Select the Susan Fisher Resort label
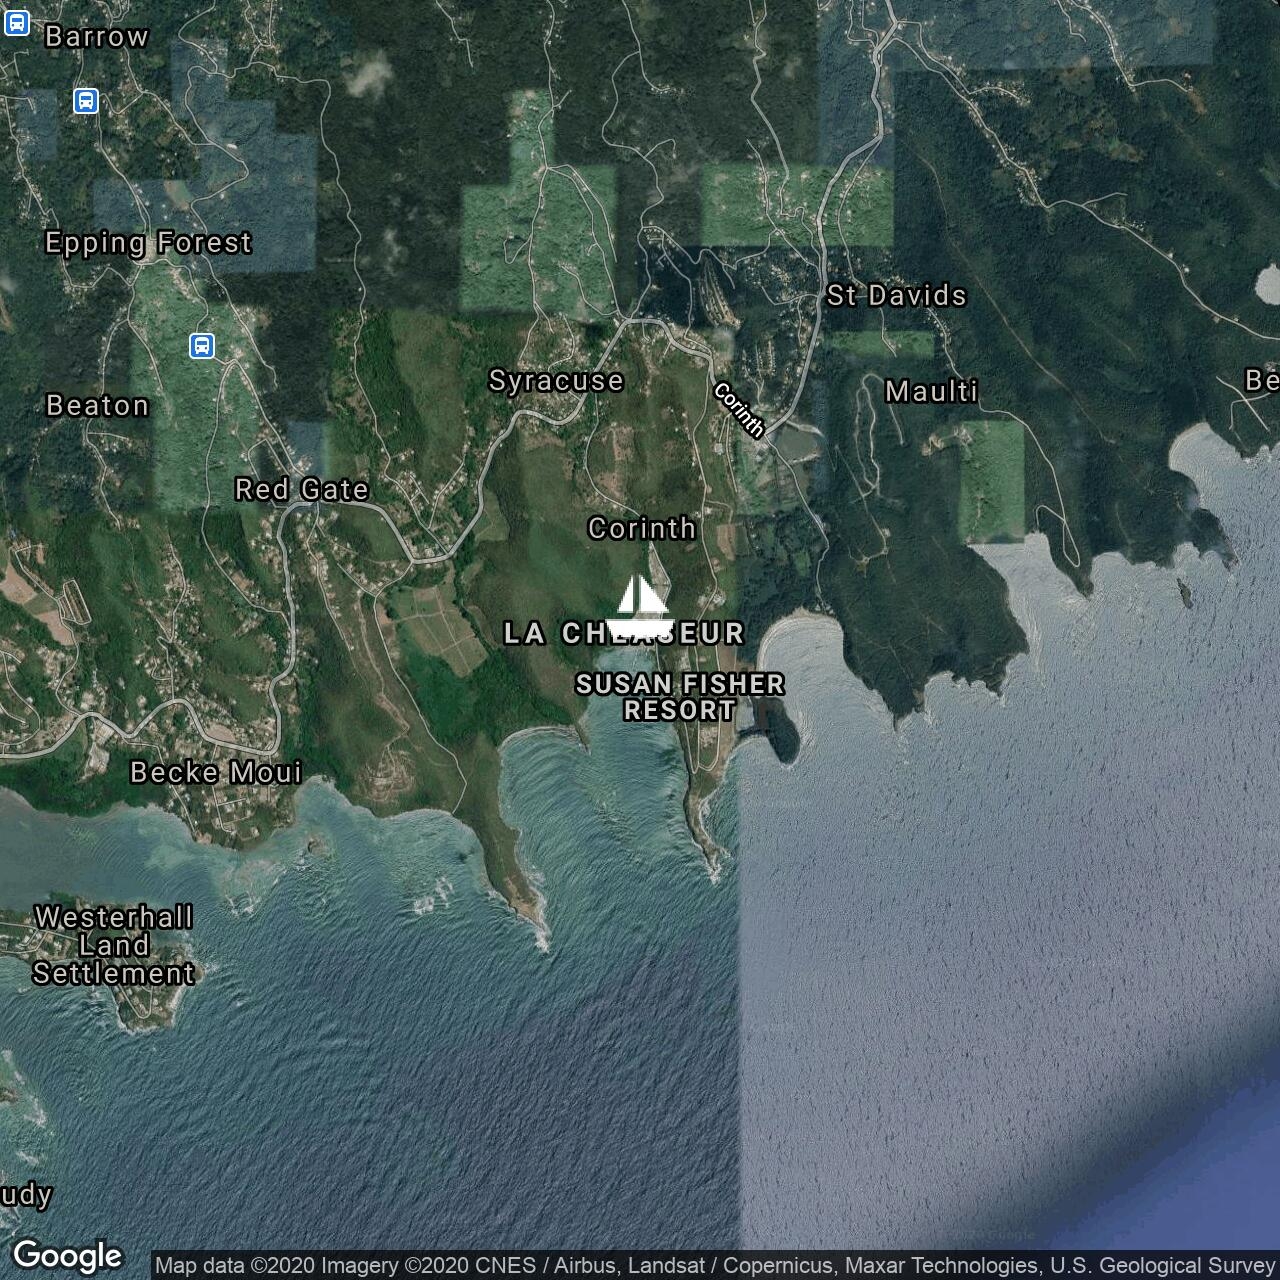The image size is (1280, 1280). [680, 697]
